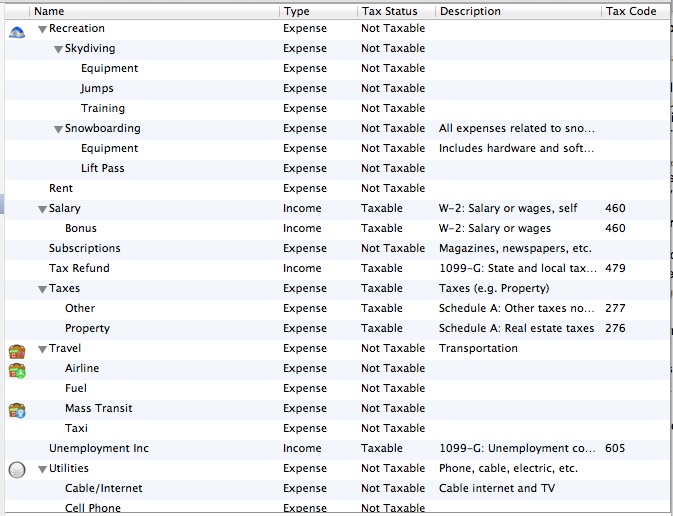Collapse the Recreation category
673x516 pixels.
pyautogui.click(x=42, y=29)
